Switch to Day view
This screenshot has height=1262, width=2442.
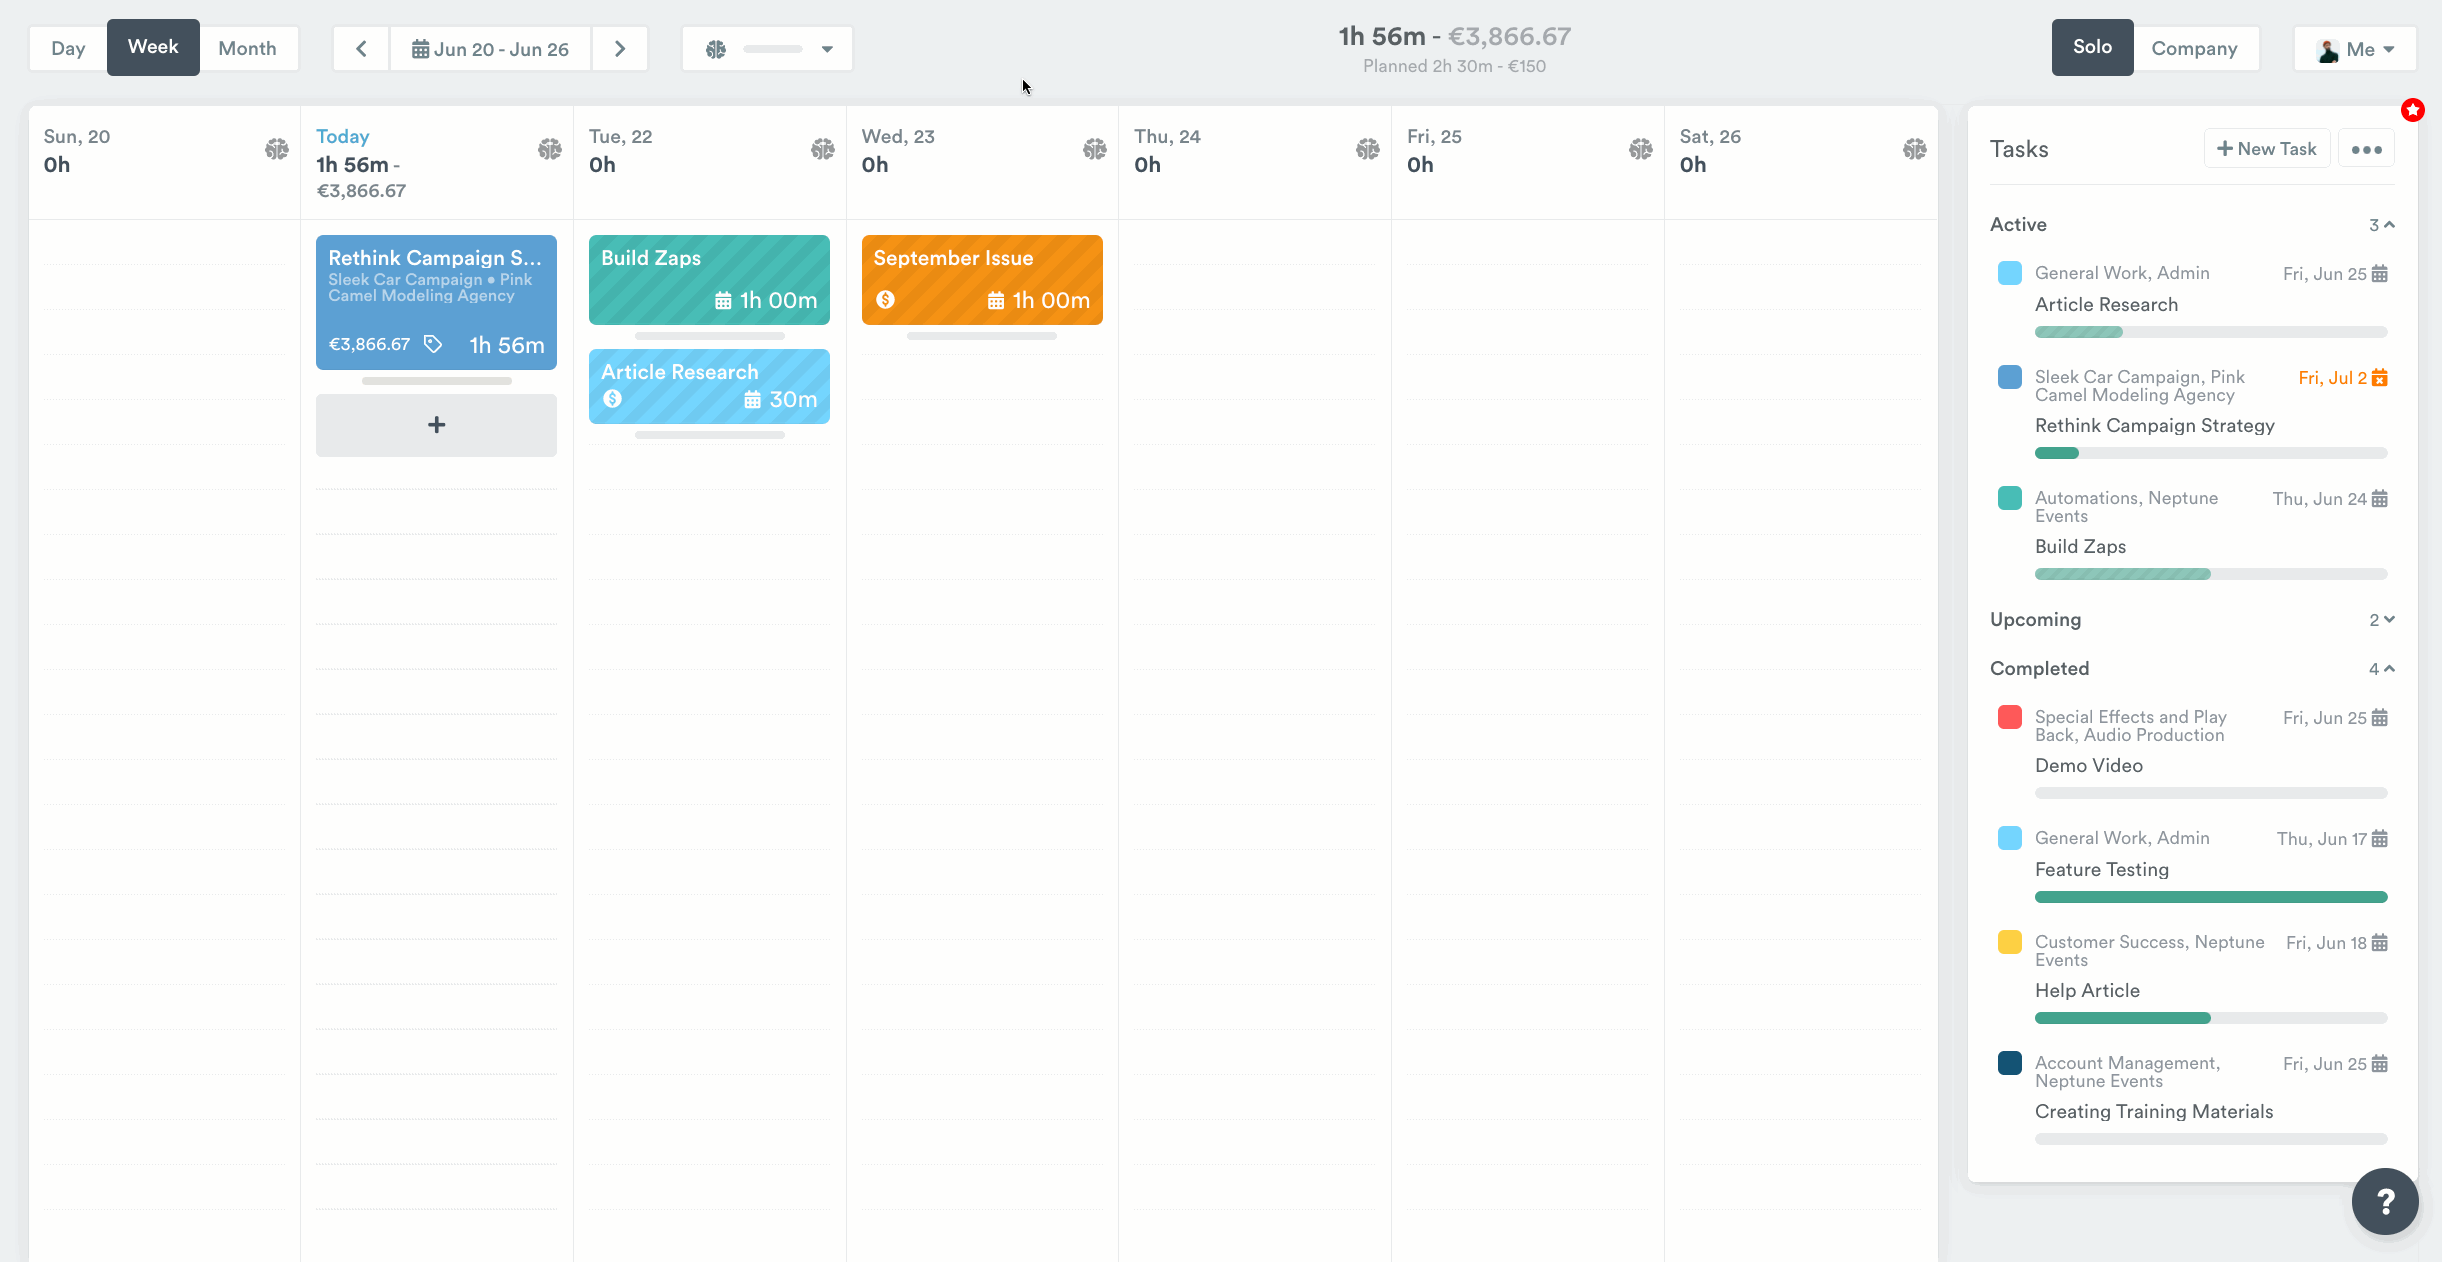pos(67,47)
